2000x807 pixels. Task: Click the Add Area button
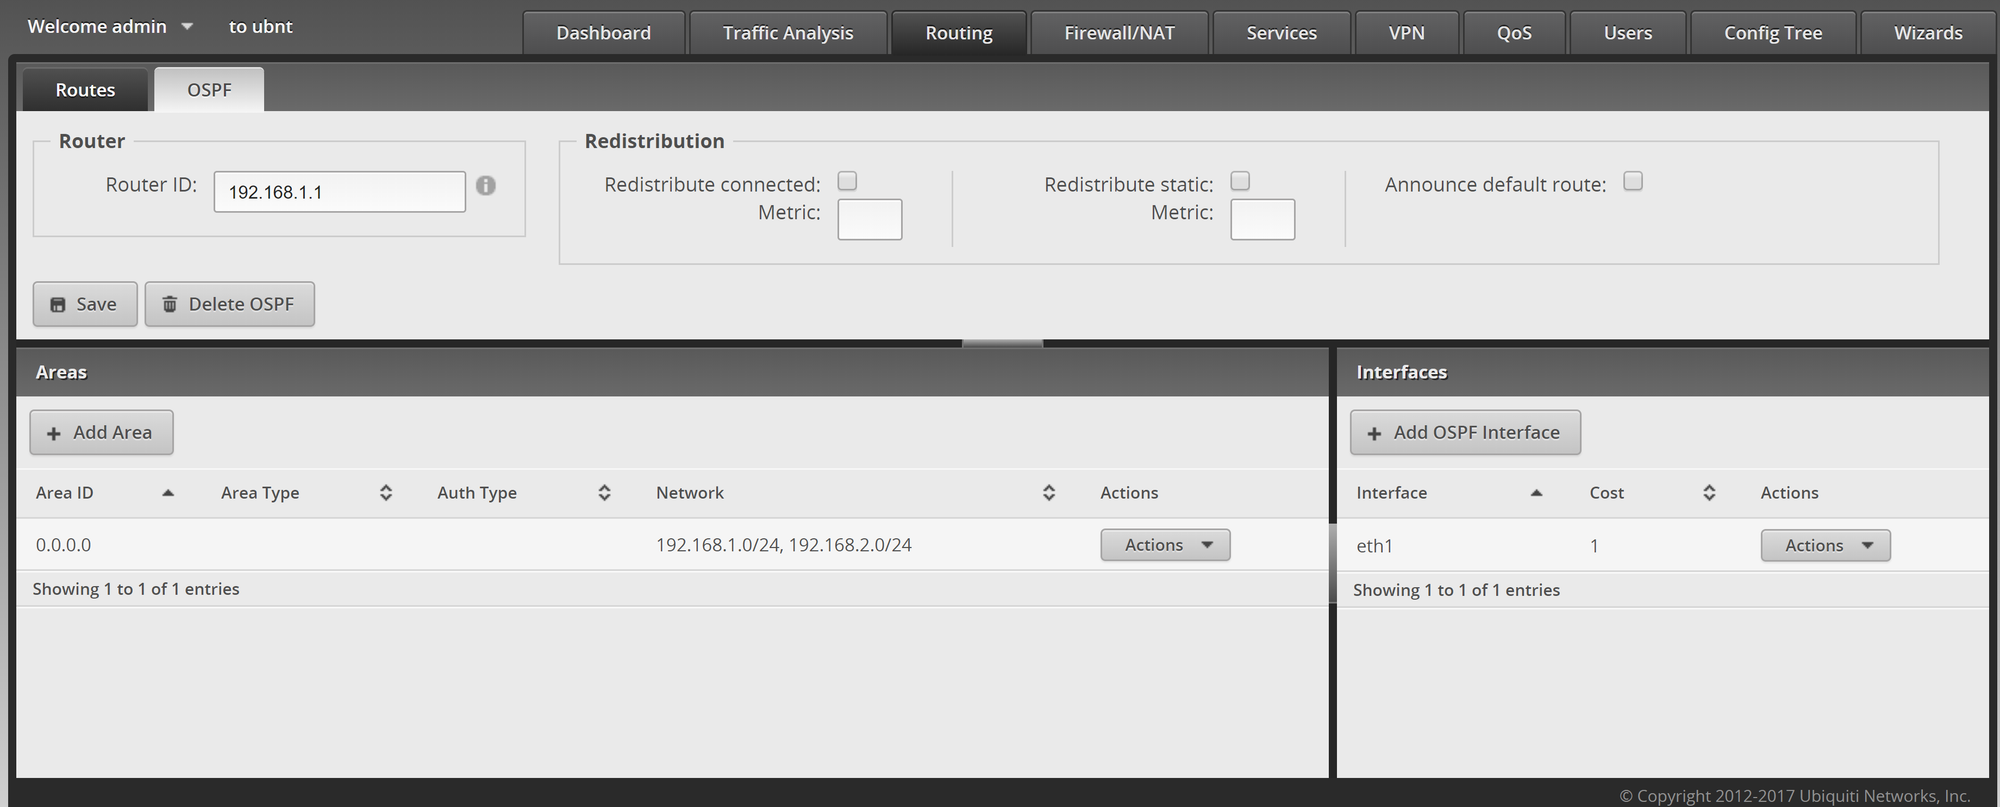[x=101, y=433]
